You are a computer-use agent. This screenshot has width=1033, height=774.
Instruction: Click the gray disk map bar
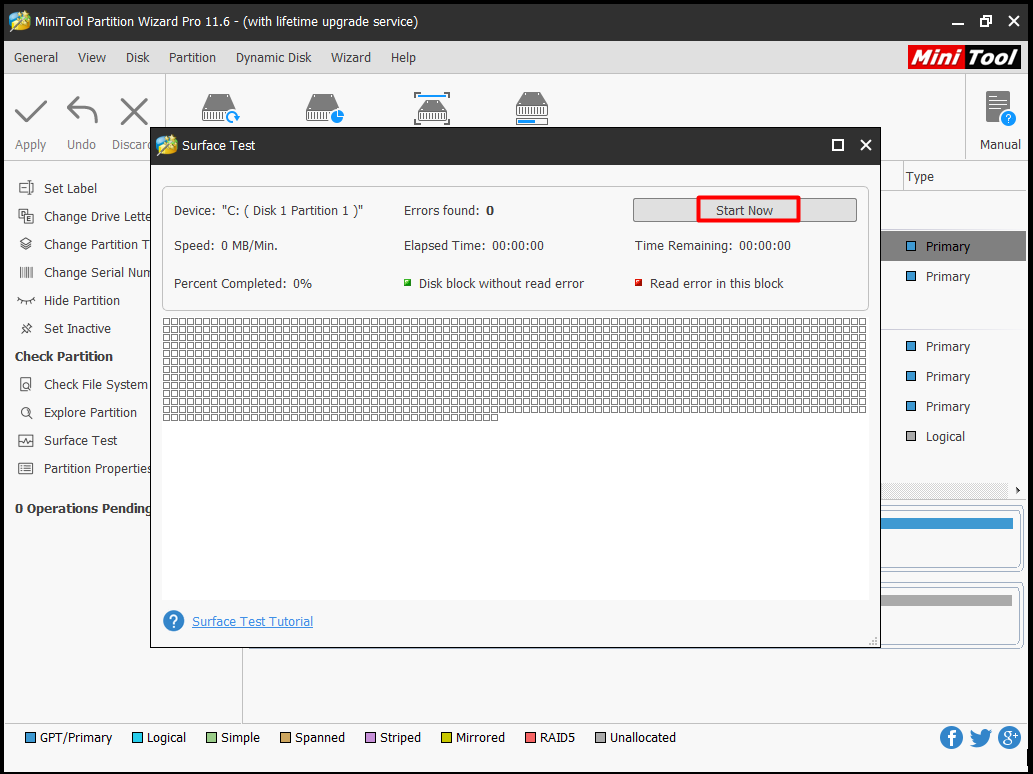pyautogui.click(x=947, y=601)
